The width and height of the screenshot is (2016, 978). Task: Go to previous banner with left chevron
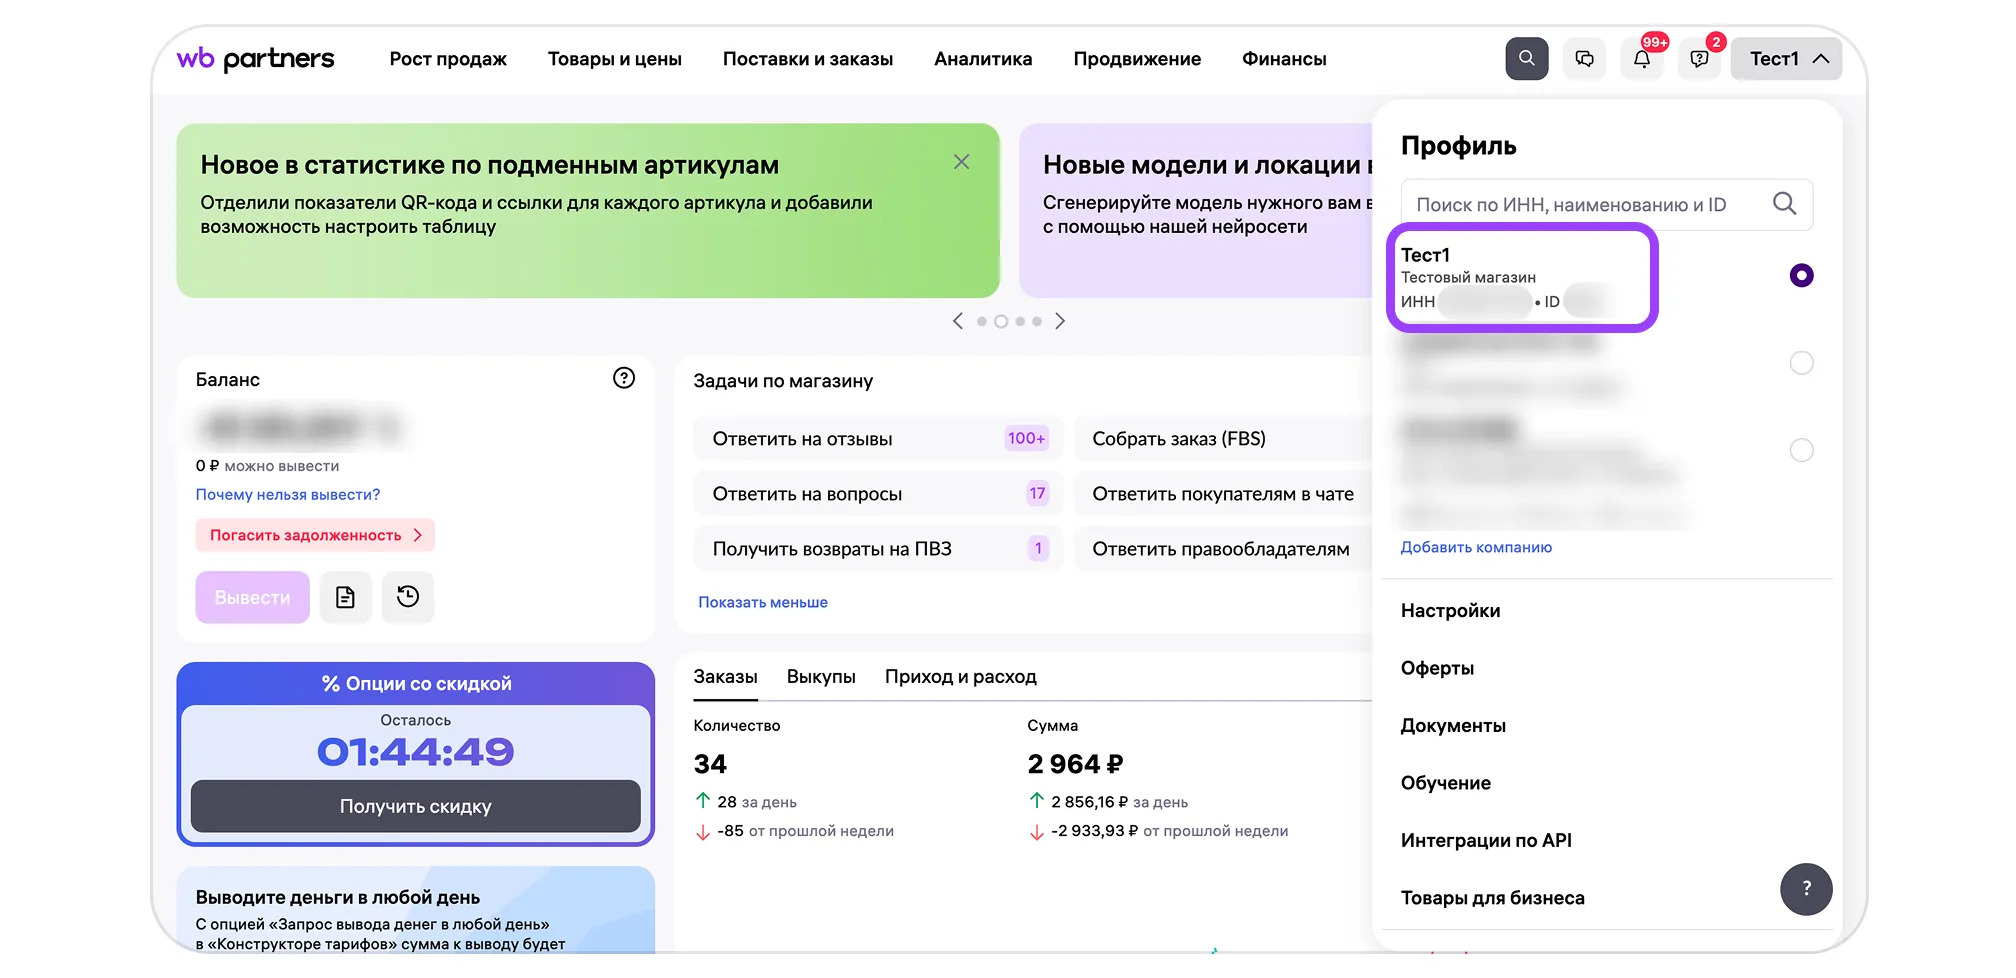(x=958, y=321)
